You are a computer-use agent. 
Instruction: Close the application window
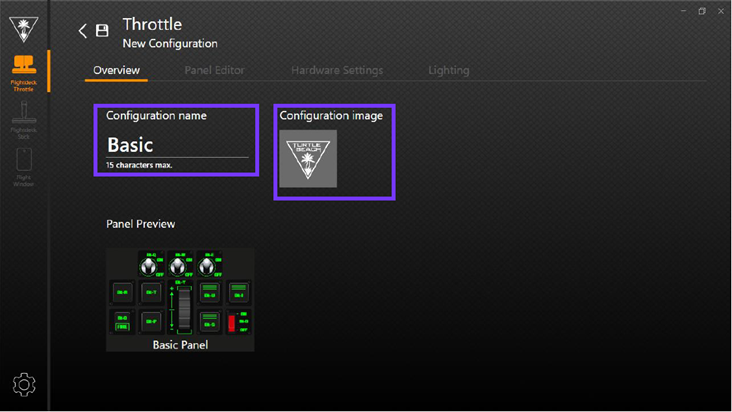coord(721,11)
